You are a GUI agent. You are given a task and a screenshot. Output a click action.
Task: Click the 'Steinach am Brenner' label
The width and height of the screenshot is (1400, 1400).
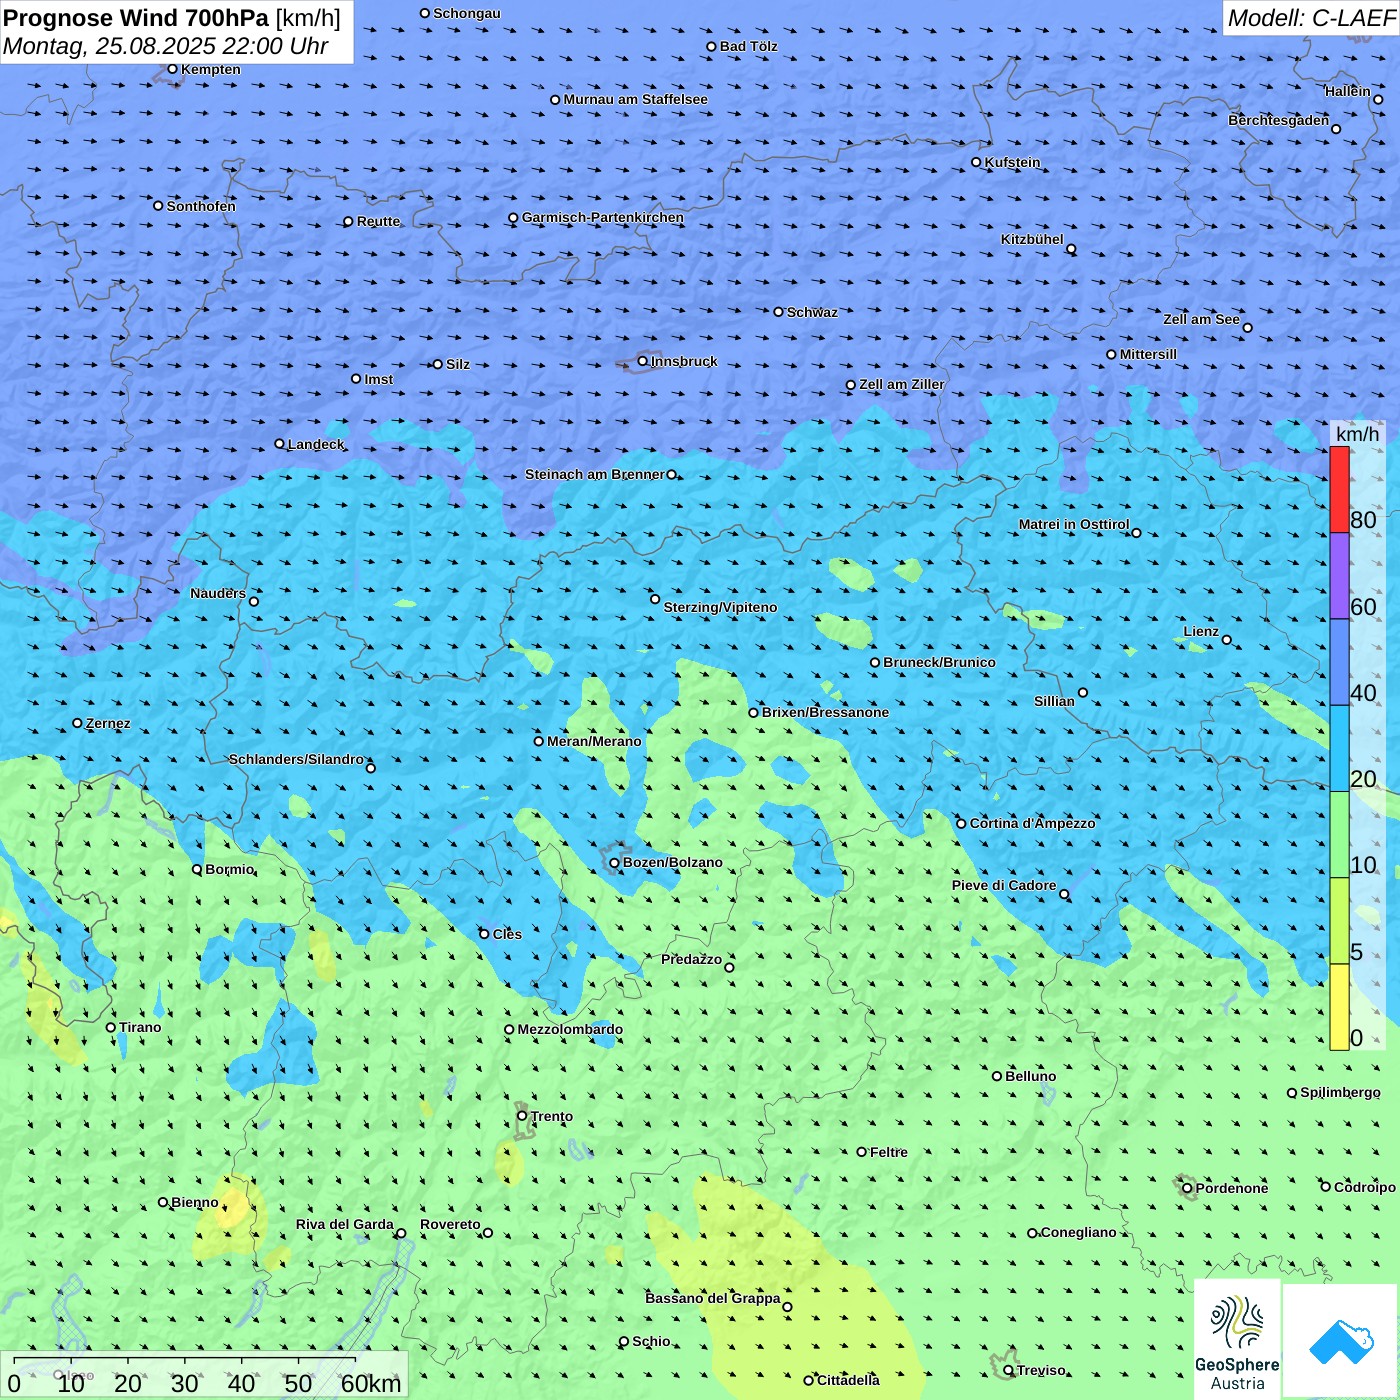pos(594,474)
